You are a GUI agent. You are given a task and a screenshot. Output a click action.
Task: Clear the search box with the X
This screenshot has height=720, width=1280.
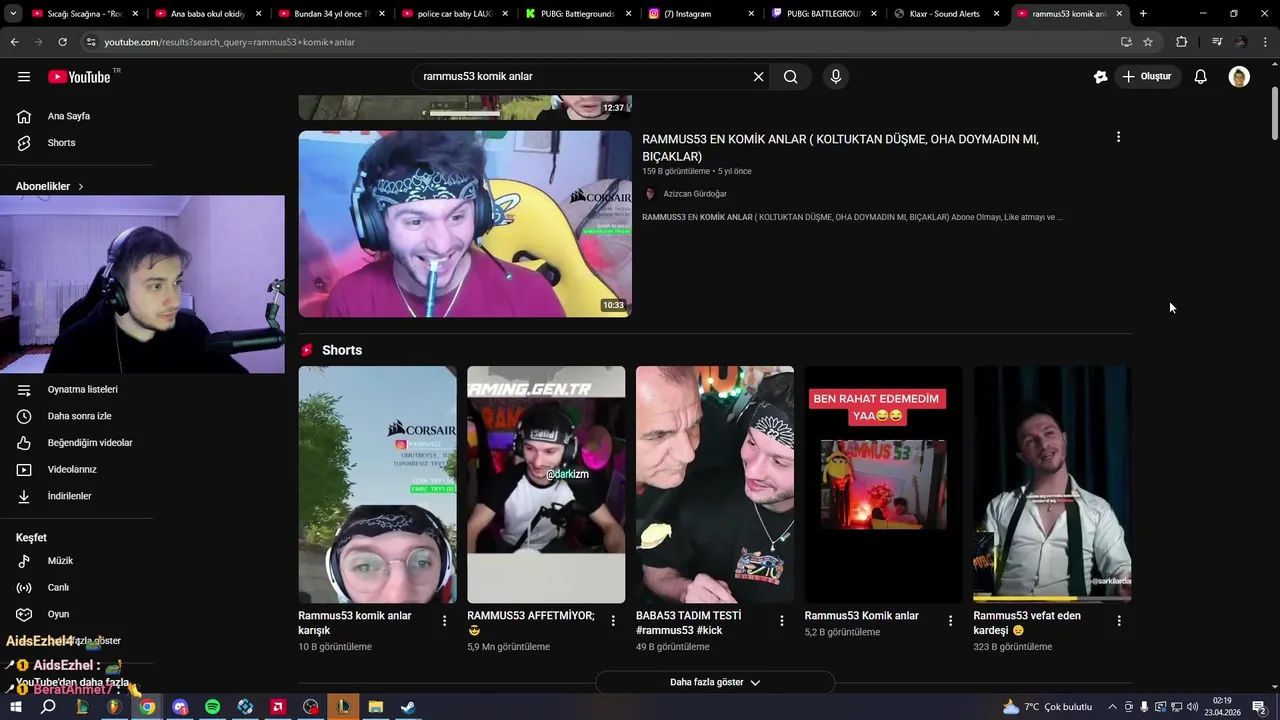758,77
